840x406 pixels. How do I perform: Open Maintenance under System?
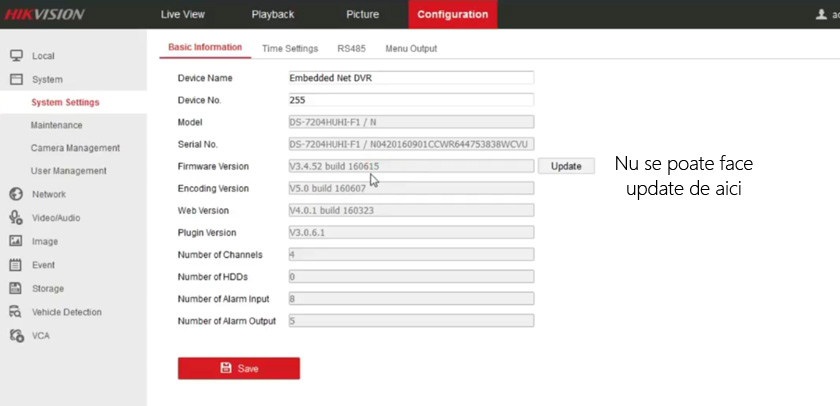56,125
